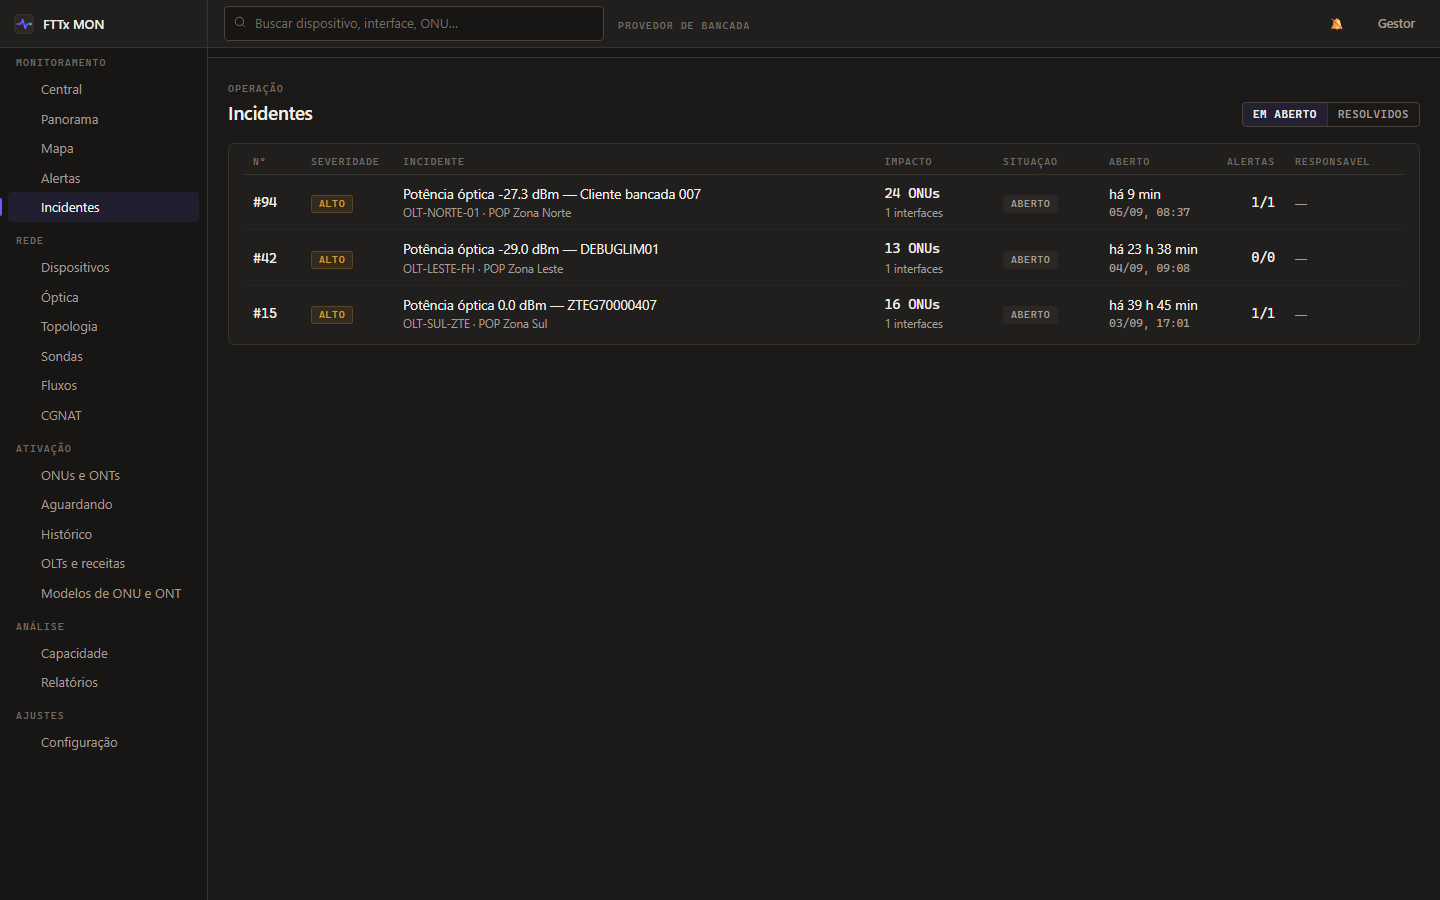Click 'OLT-SUL-ZTE · POP Zona Sul' text
The image size is (1440, 900).
point(475,324)
